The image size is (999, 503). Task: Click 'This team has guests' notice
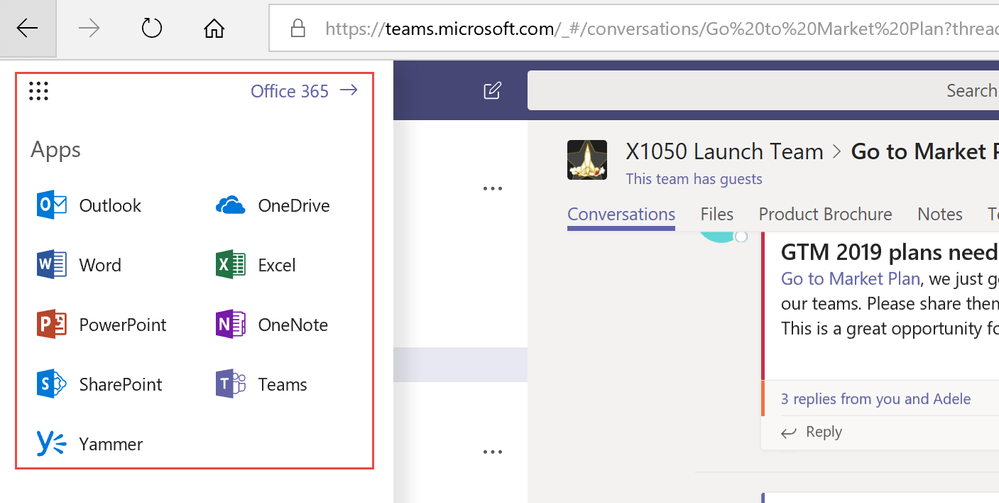click(x=694, y=179)
